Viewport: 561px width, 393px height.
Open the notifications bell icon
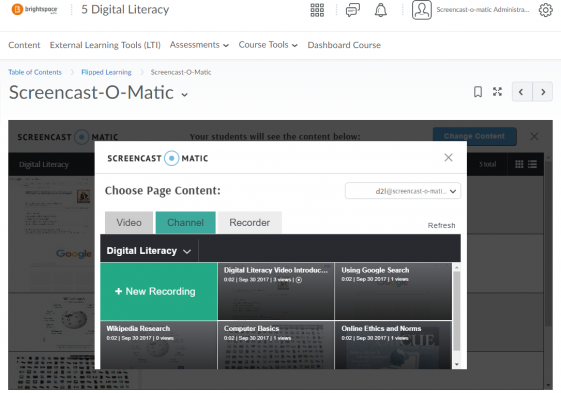[381, 10]
